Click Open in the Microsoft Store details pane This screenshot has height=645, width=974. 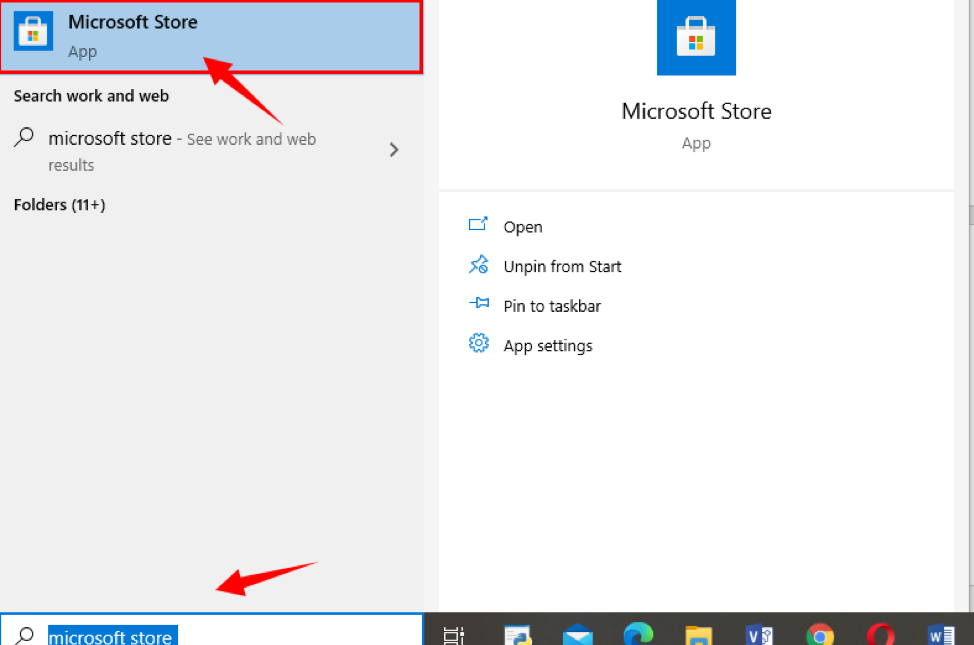point(522,227)
